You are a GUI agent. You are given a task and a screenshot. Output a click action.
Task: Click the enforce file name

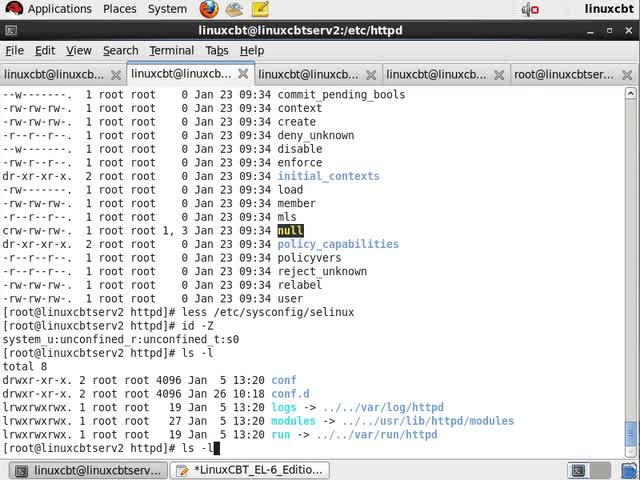[300, 162]
